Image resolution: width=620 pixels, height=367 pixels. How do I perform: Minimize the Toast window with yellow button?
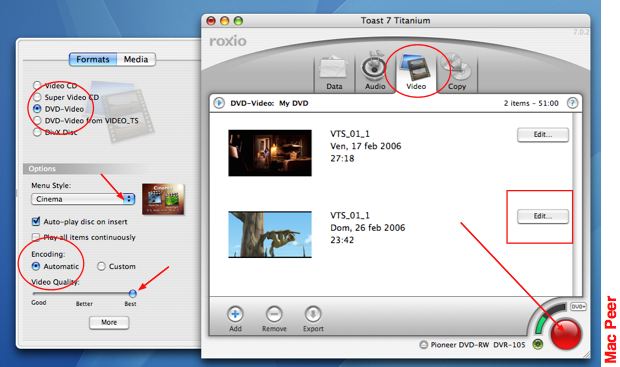(225, 21)
